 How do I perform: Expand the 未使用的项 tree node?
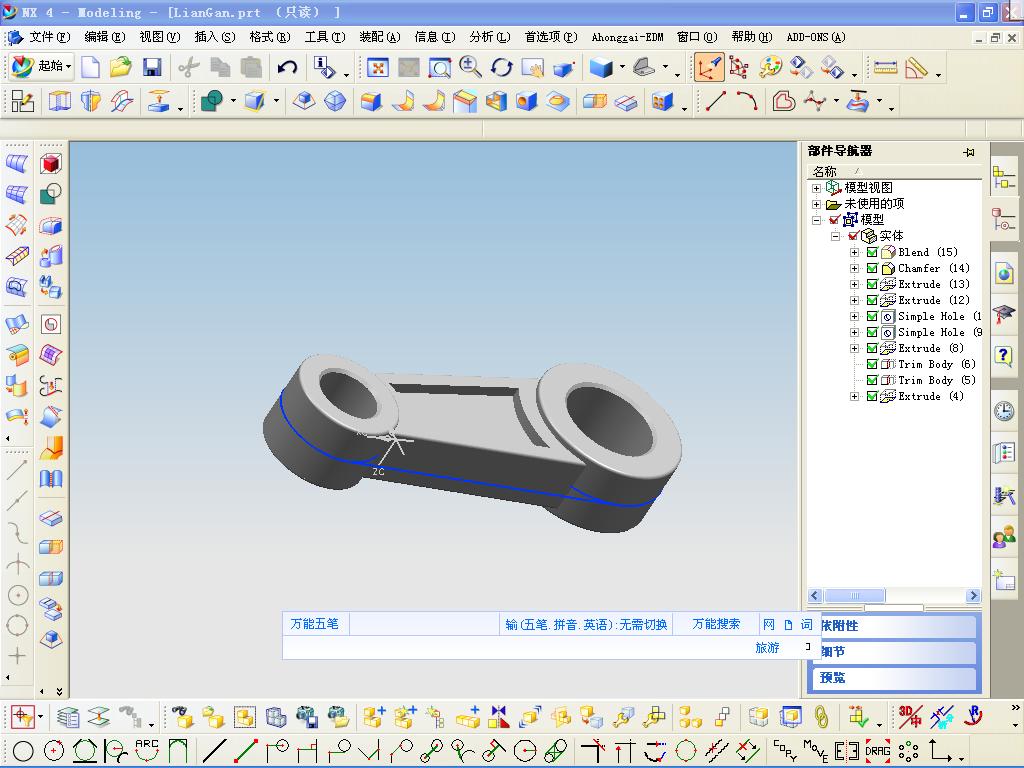pyautogui.click(x=816, y=204)
